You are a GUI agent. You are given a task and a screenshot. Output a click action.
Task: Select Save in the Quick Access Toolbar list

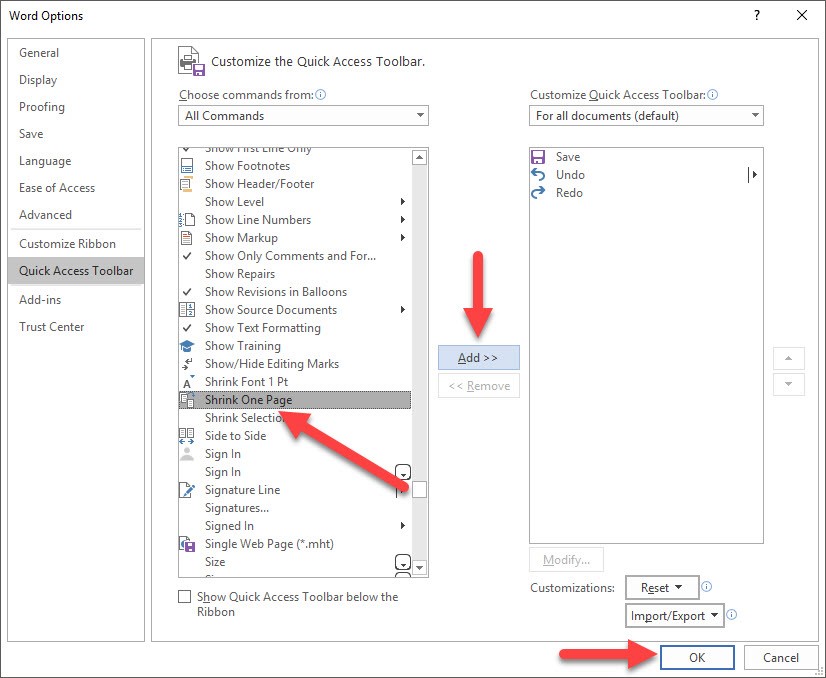point(566,156)
